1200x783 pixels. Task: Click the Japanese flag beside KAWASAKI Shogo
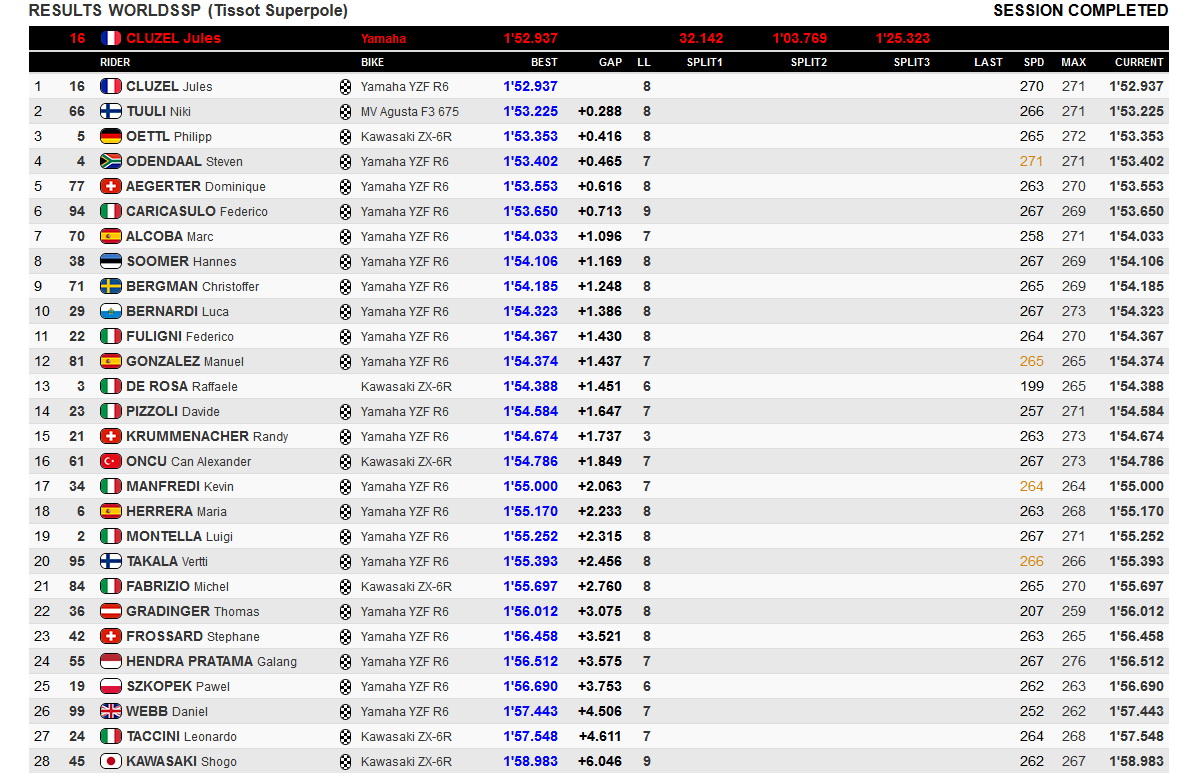tap(111, 761)
